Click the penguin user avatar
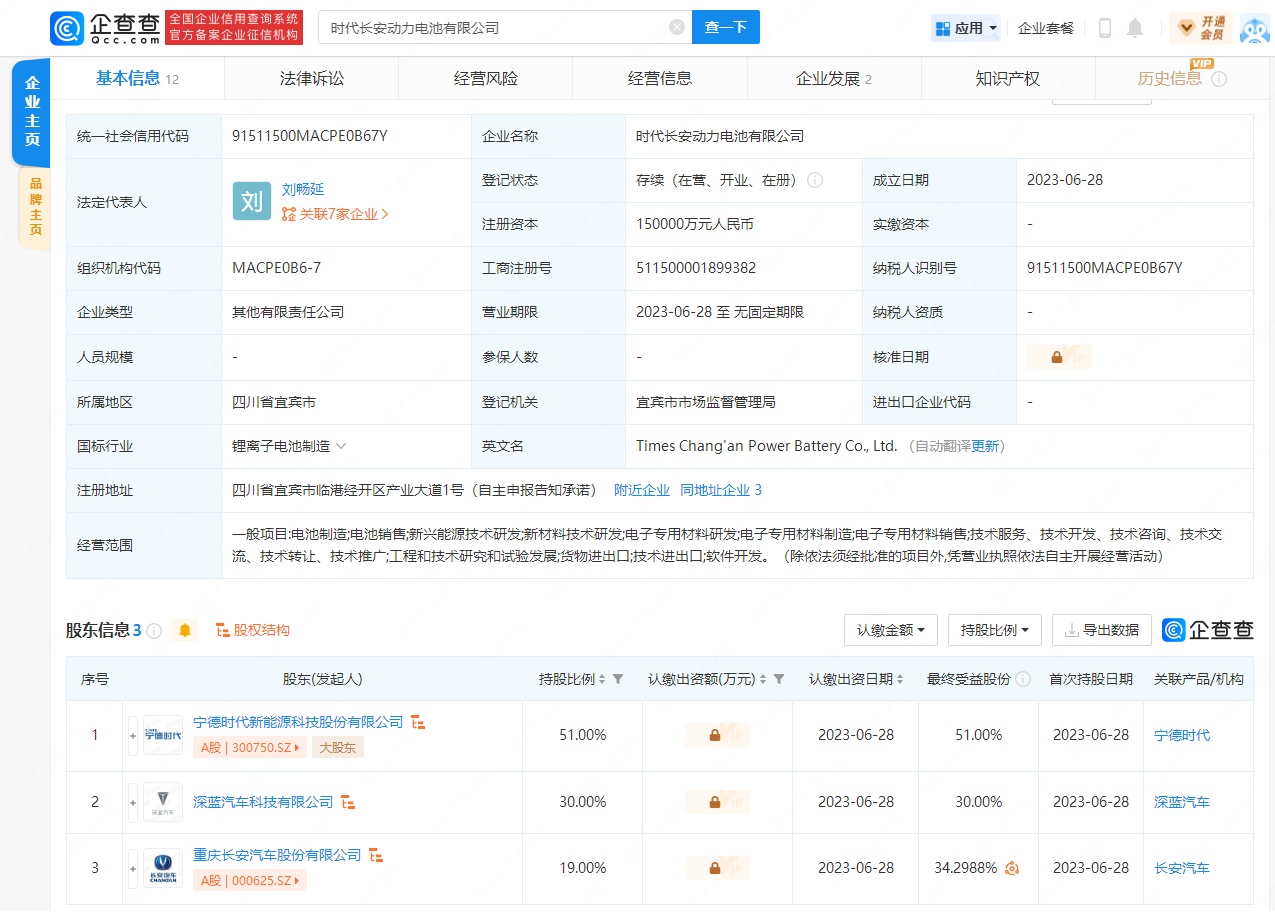Viewport: 1275px width, 919px height. [x=1254, y=28]
